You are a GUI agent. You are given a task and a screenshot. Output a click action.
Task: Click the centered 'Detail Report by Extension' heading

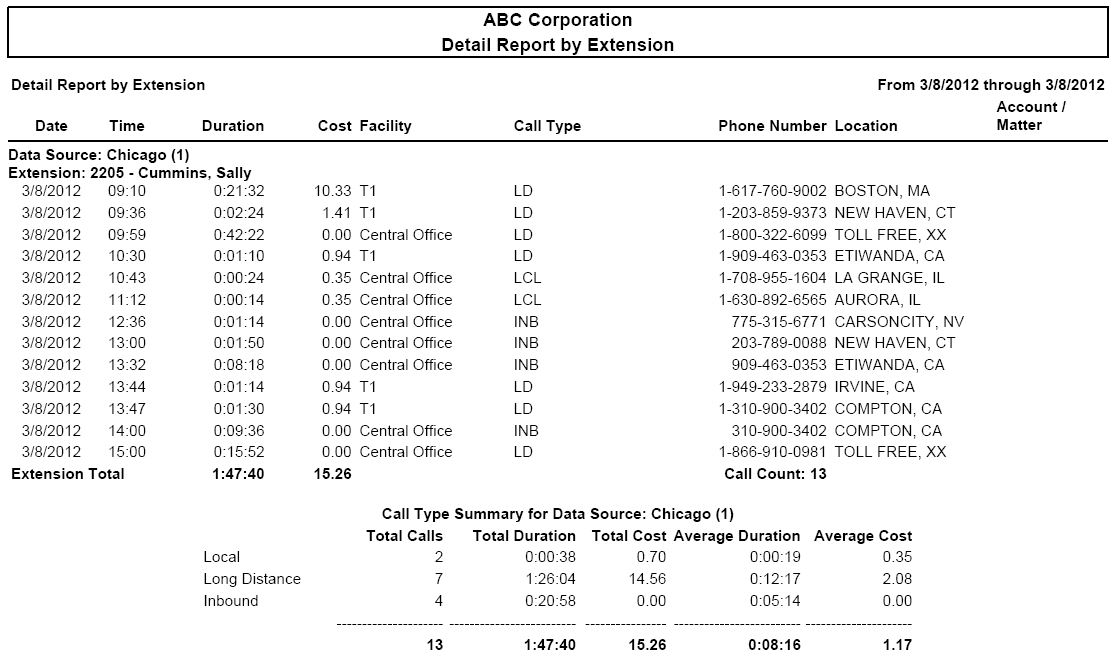point(558,45)
